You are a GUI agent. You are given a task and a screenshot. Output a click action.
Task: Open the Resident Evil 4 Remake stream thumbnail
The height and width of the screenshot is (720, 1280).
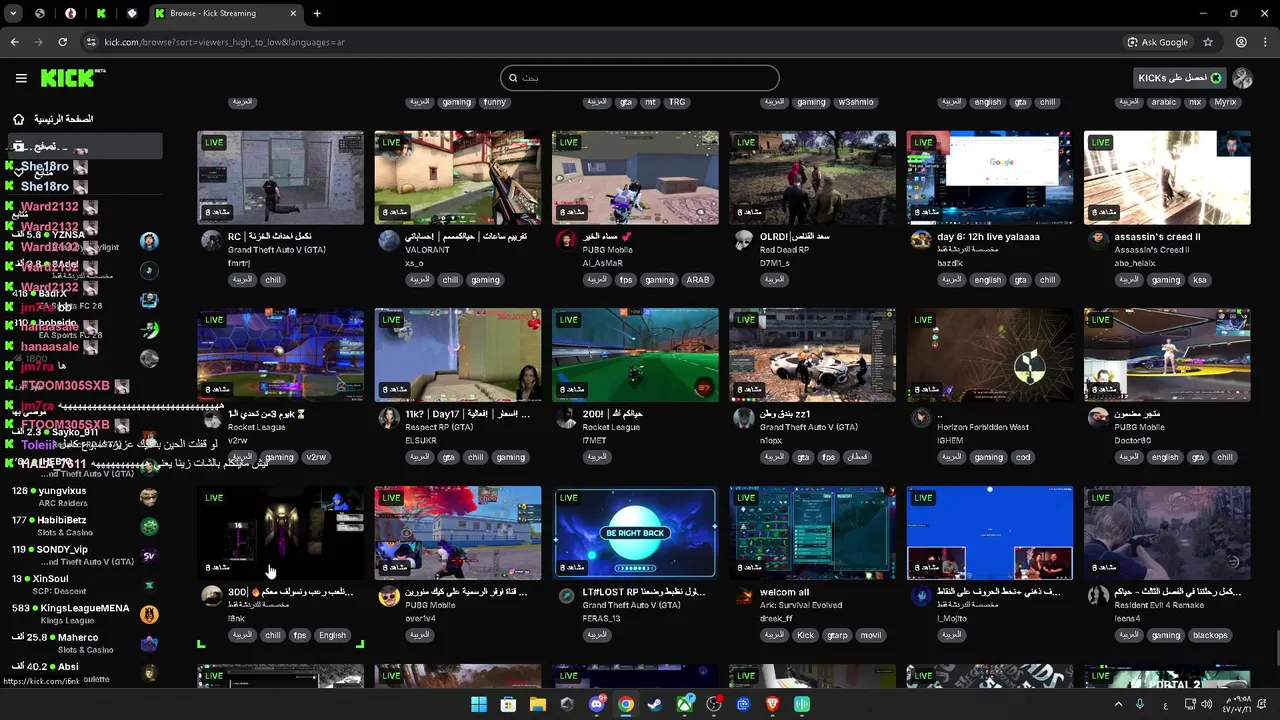[x=1167, y=533]
